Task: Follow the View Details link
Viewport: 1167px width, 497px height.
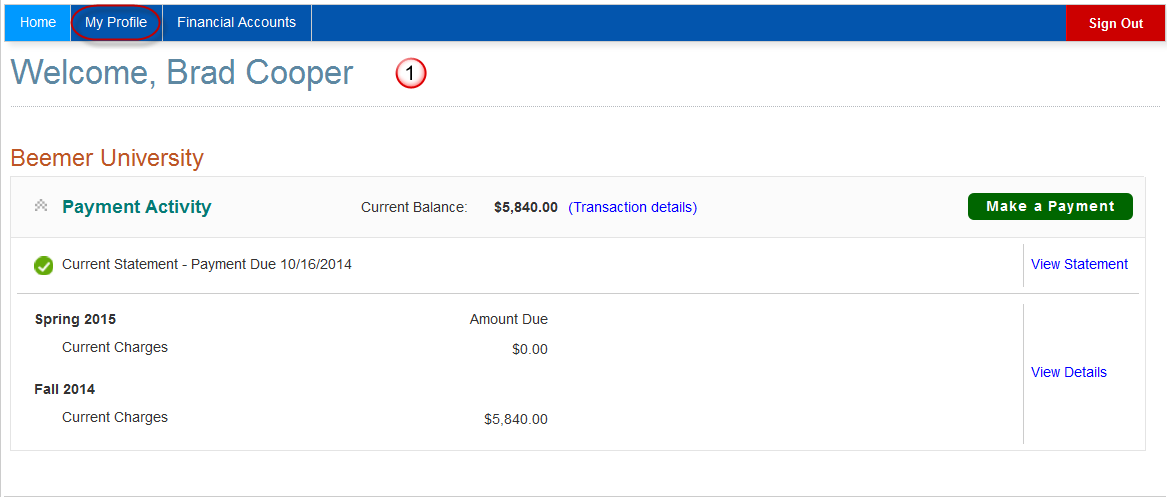Action: pos(1068,372)
